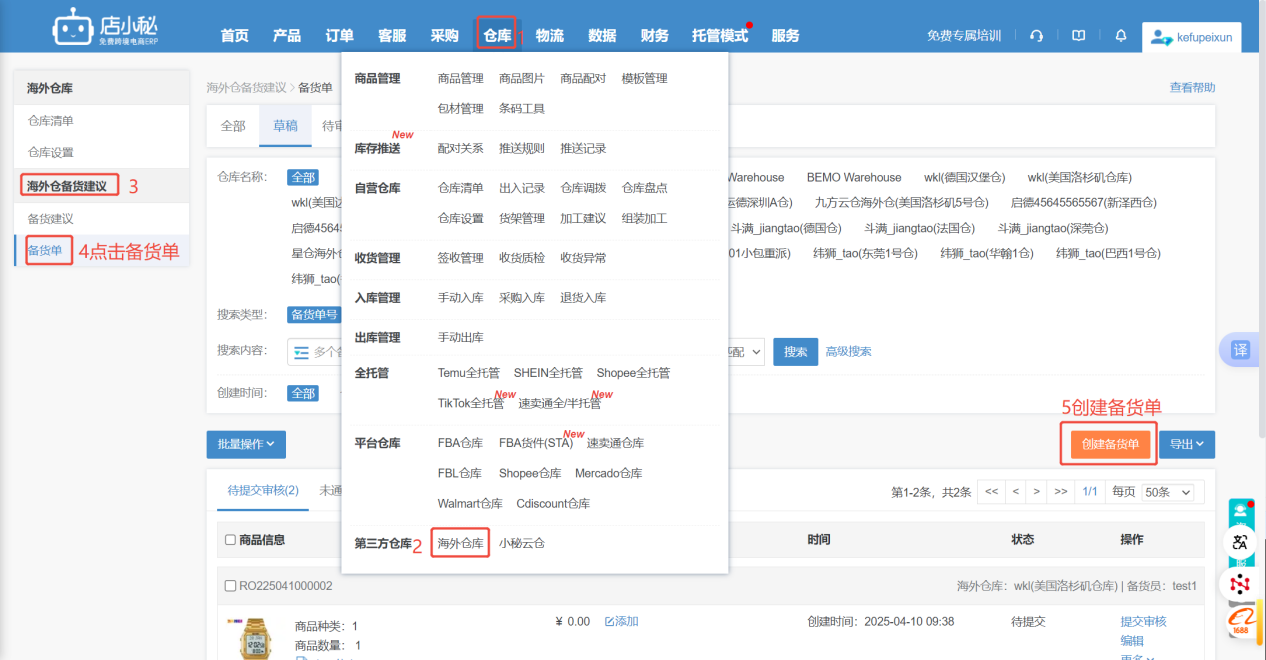Click the edit icon beside 添加
Image resolution: width=1266 pixels, height=660 pixels.
point(610,622)
